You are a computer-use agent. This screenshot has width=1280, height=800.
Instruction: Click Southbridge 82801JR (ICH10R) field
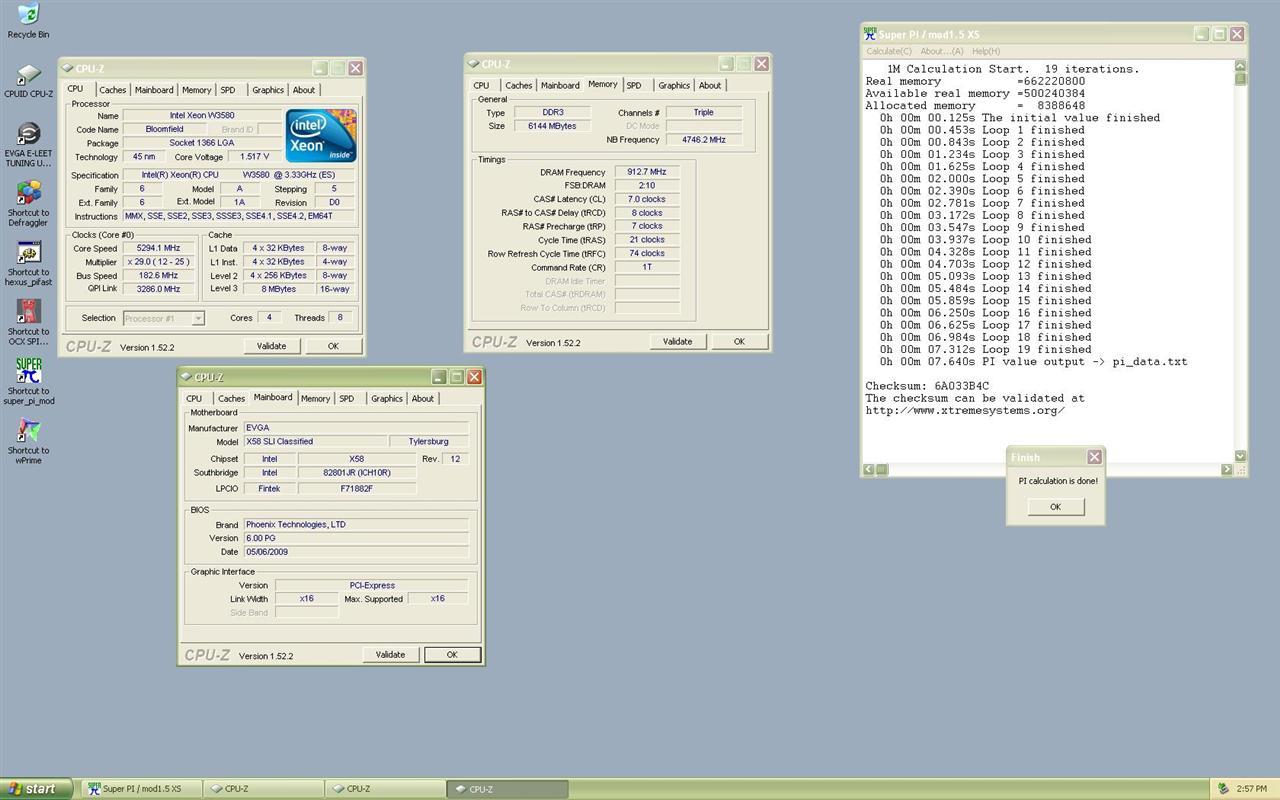[x=357, y=473]
